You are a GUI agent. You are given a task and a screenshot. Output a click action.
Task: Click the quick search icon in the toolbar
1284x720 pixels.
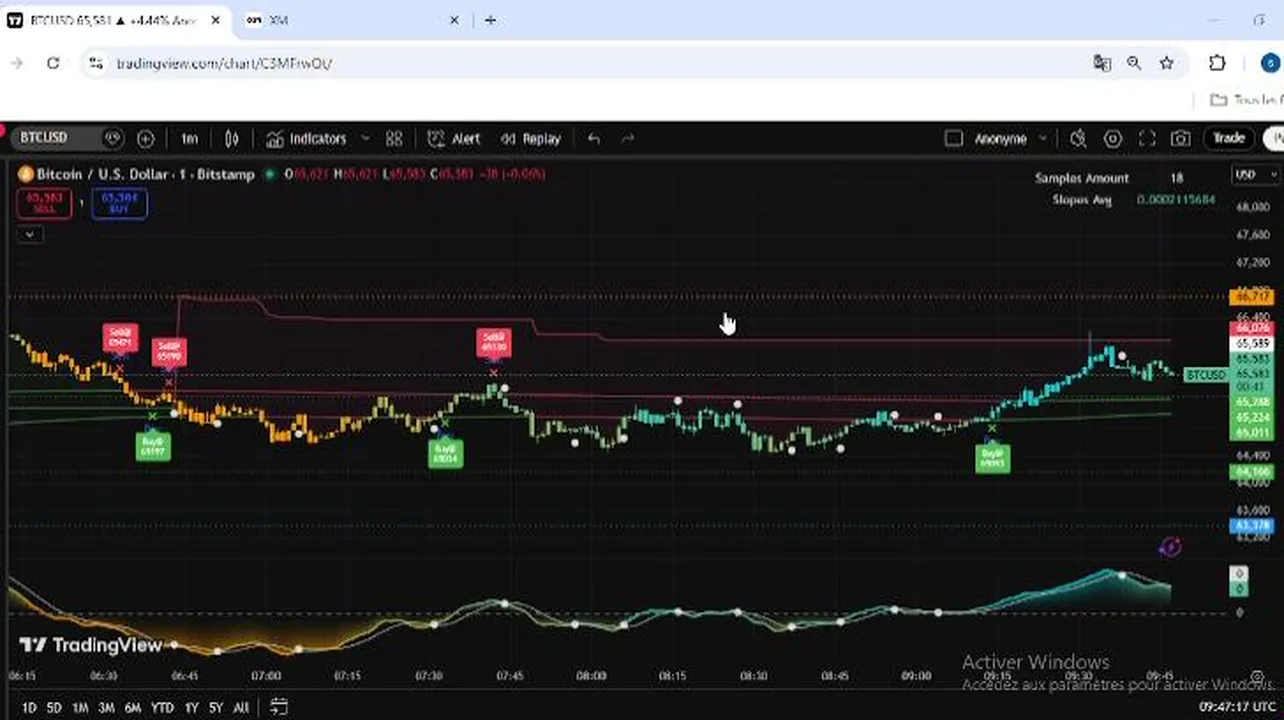pyautogui.click(x=1079, y=139)
